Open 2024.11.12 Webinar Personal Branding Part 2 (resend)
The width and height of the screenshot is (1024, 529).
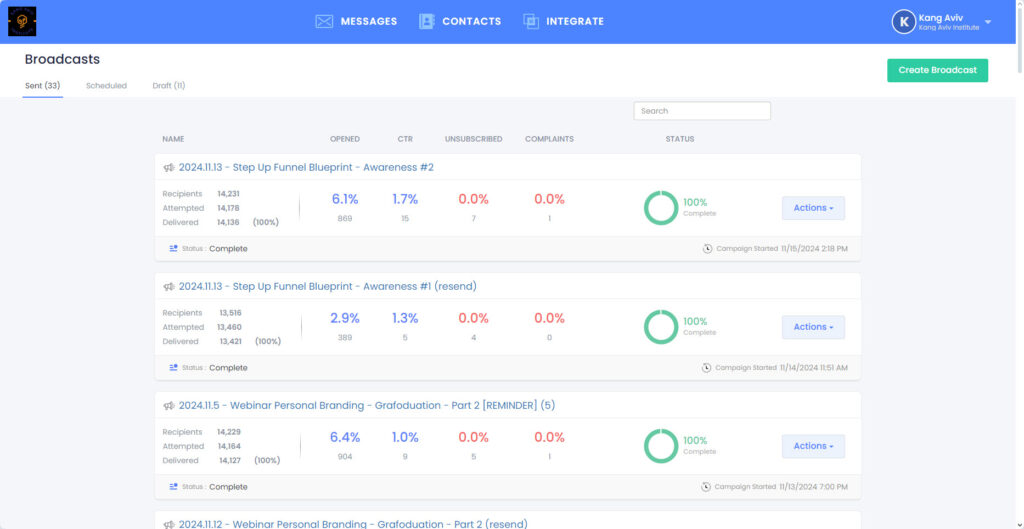point(353,524)
